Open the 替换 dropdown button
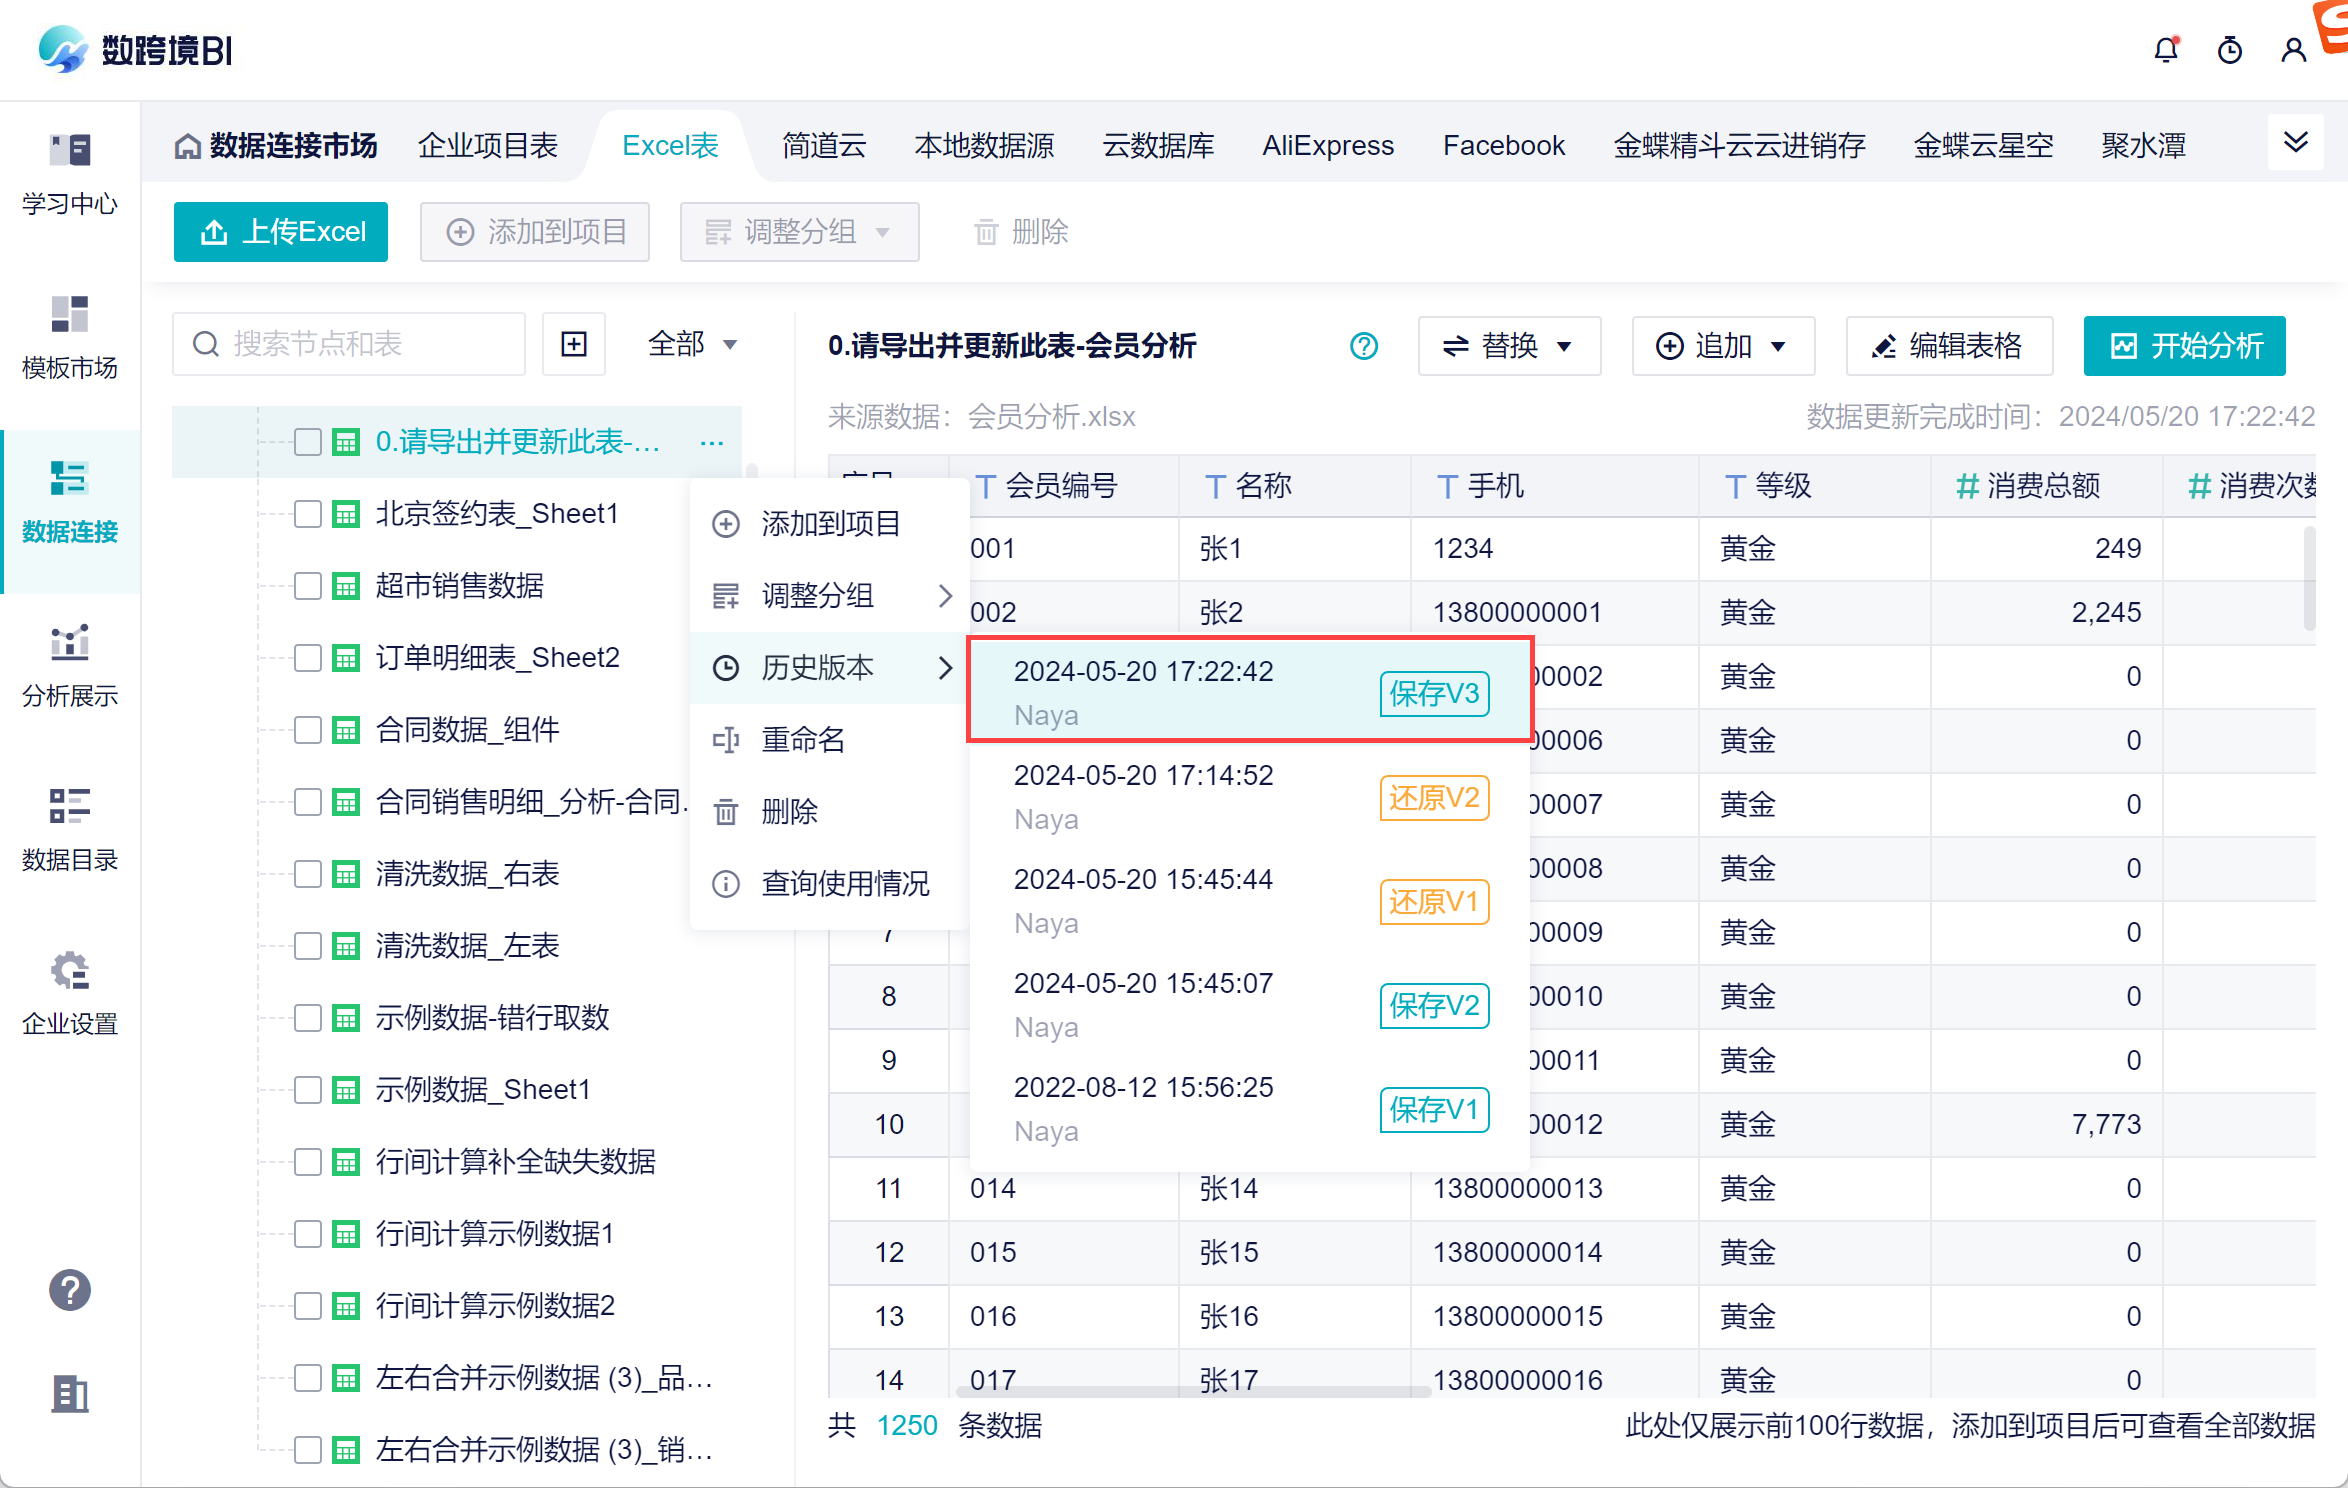 1508,346
